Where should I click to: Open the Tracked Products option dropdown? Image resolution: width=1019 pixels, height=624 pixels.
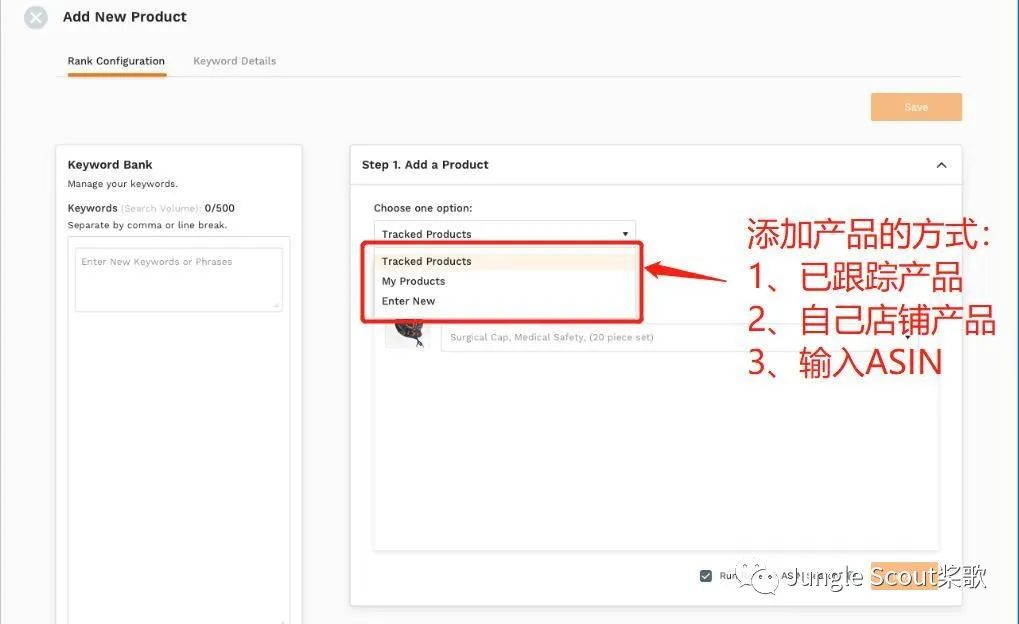pyautogui.click(x=504, y=233)
